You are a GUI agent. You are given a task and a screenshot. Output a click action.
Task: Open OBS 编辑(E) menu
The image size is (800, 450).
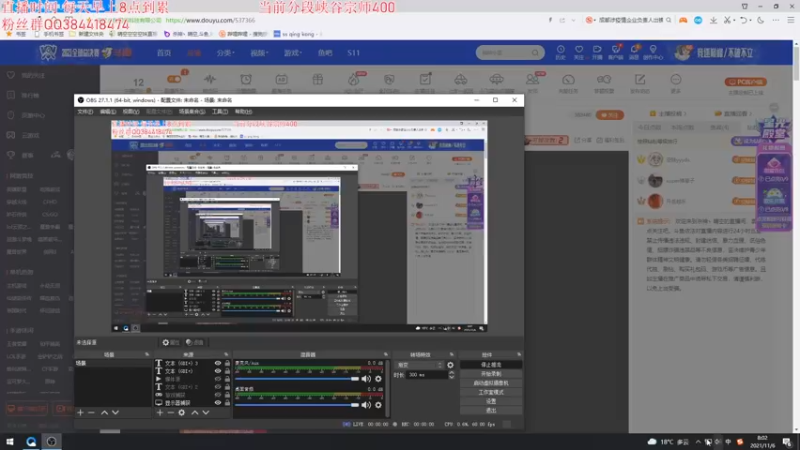pyautogui.click(x=108, y=111)
